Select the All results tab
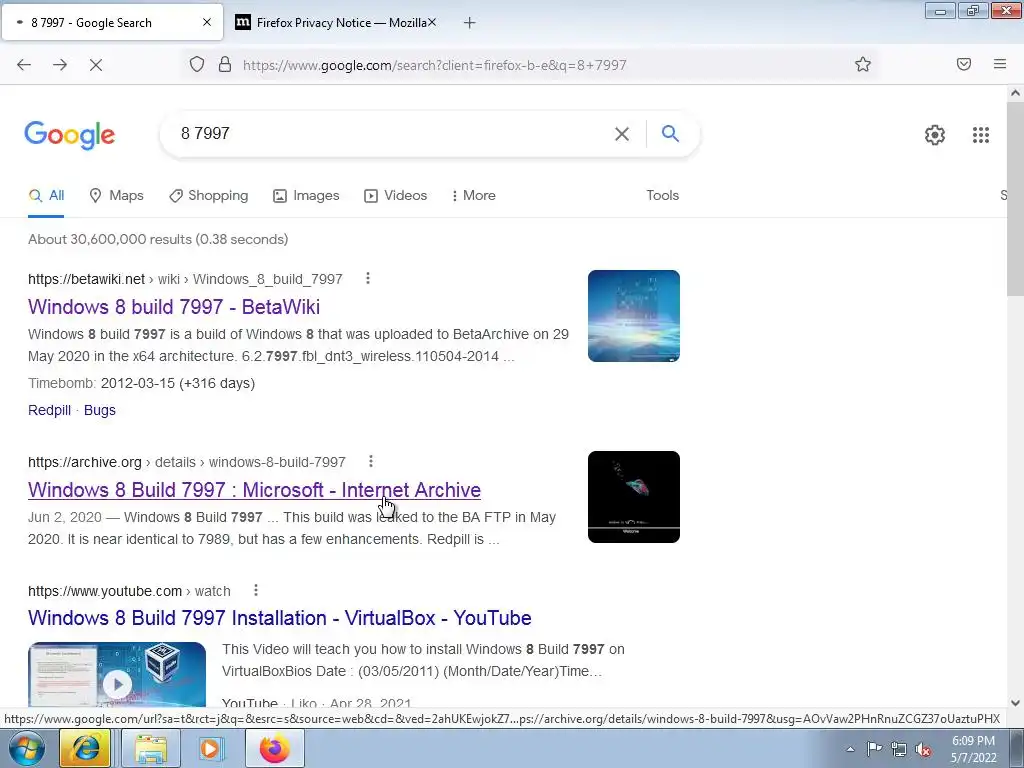1024x768 pixels. tap(46, 195)
